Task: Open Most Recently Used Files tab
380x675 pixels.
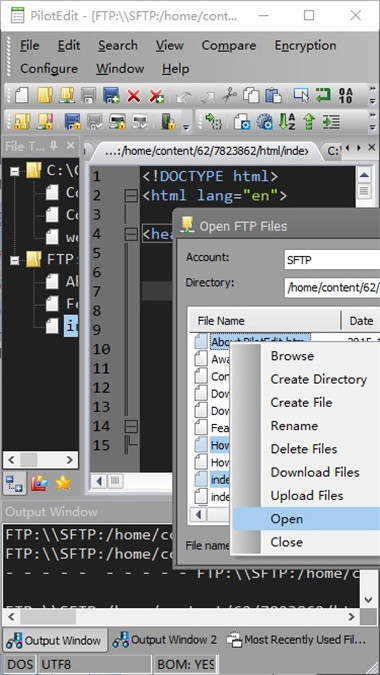Action: tap(296, 640)
